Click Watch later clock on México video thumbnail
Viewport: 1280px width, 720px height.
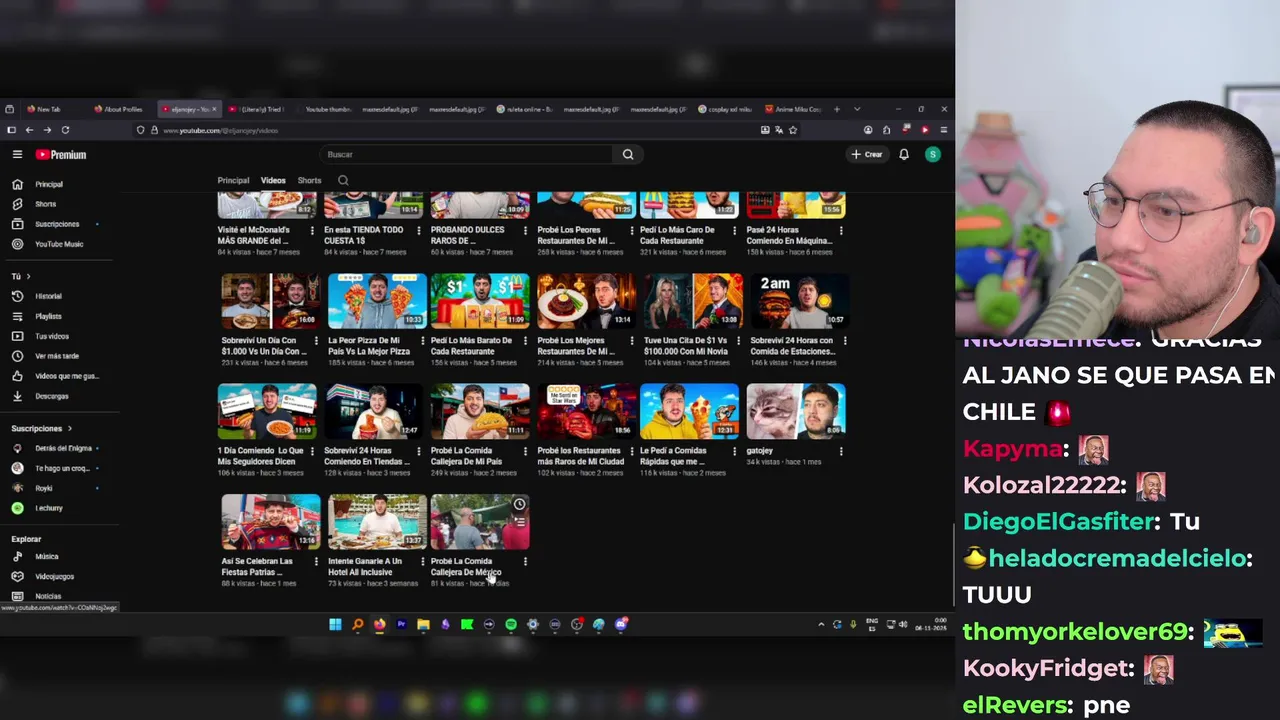tap(519, 505)
